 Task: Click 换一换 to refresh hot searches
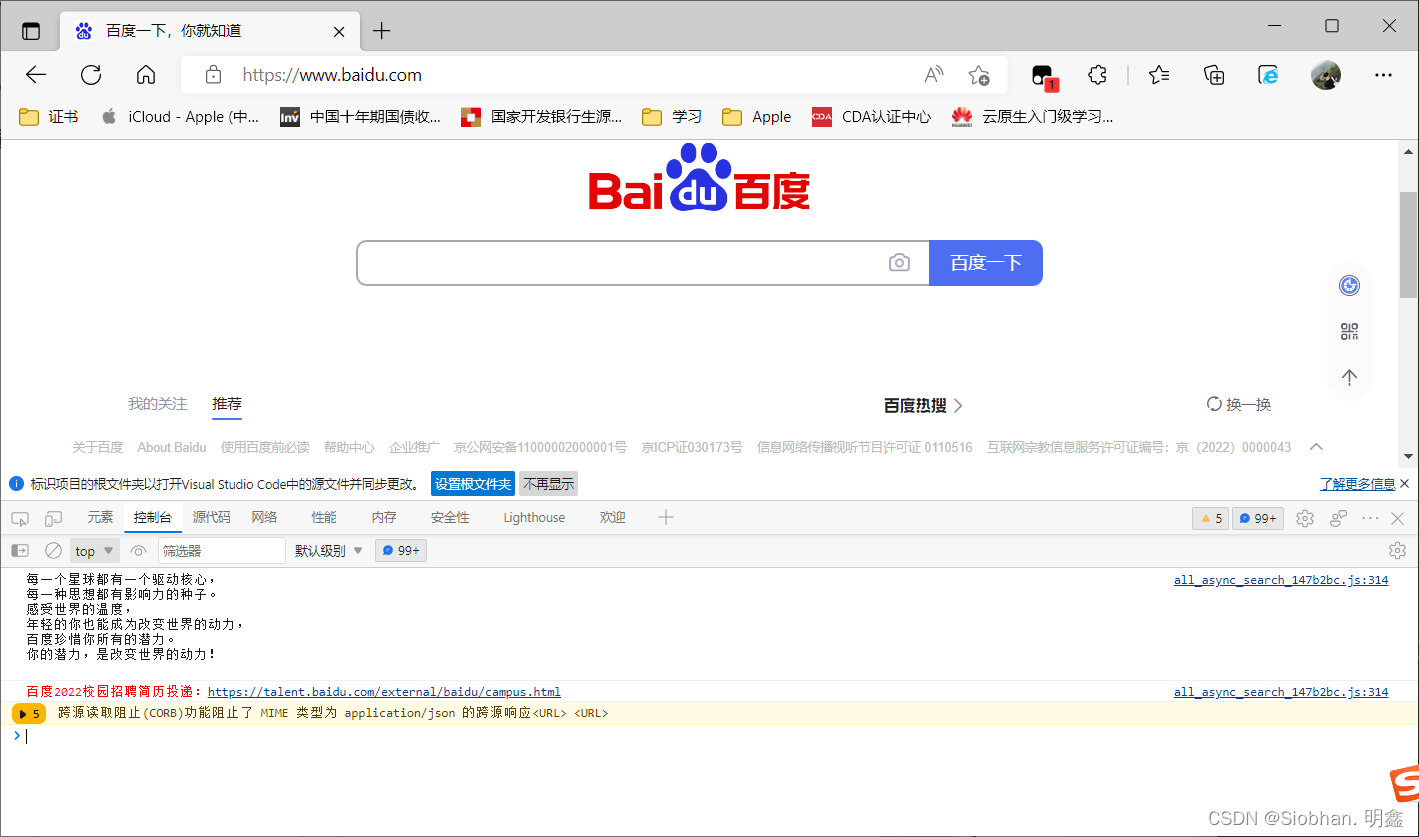pyautogui.click(x=1239, y=404)
